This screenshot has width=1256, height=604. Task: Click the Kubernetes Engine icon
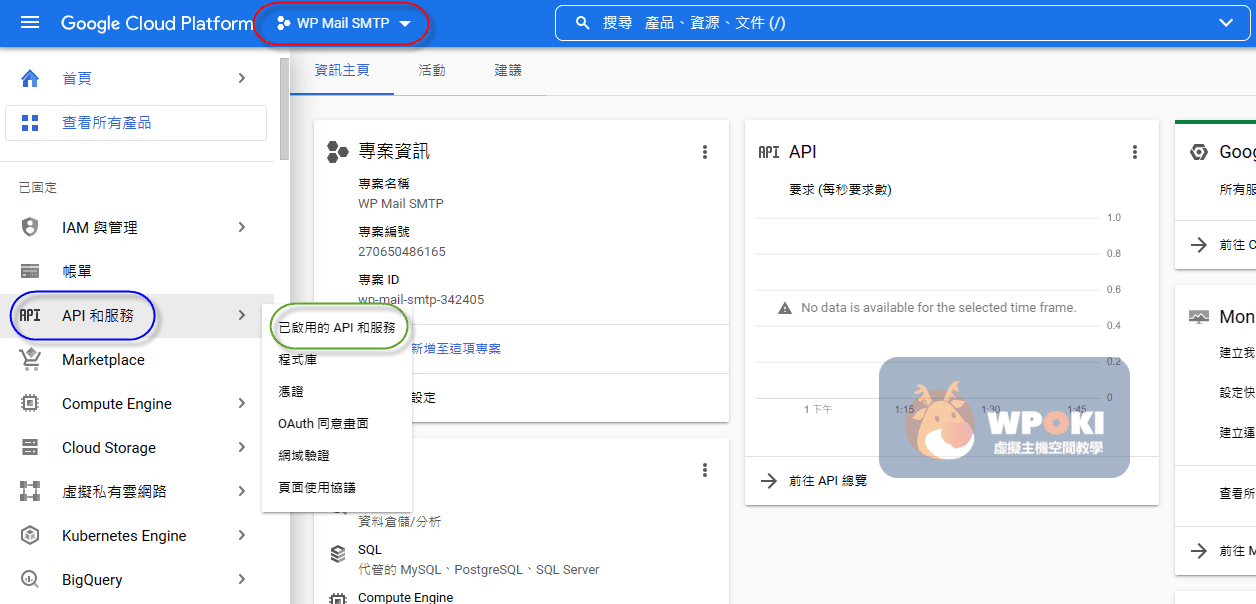[30, 536]
